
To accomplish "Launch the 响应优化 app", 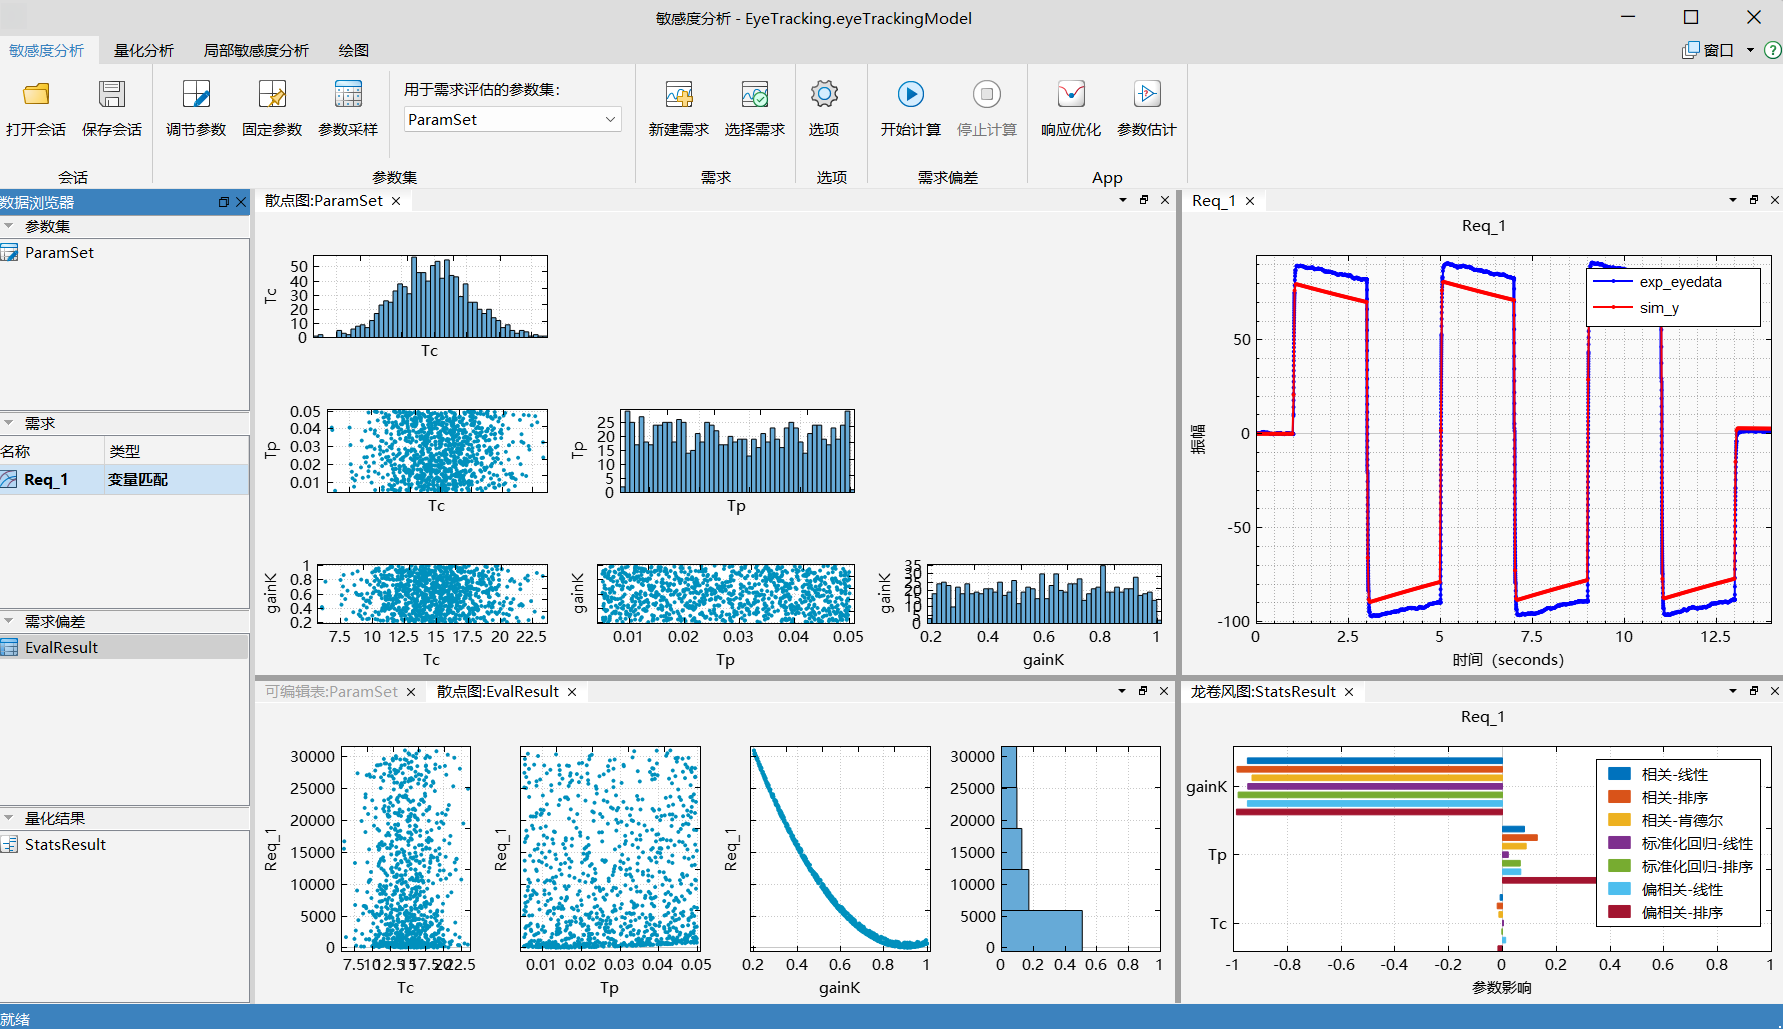I will tap(1070, 95).
